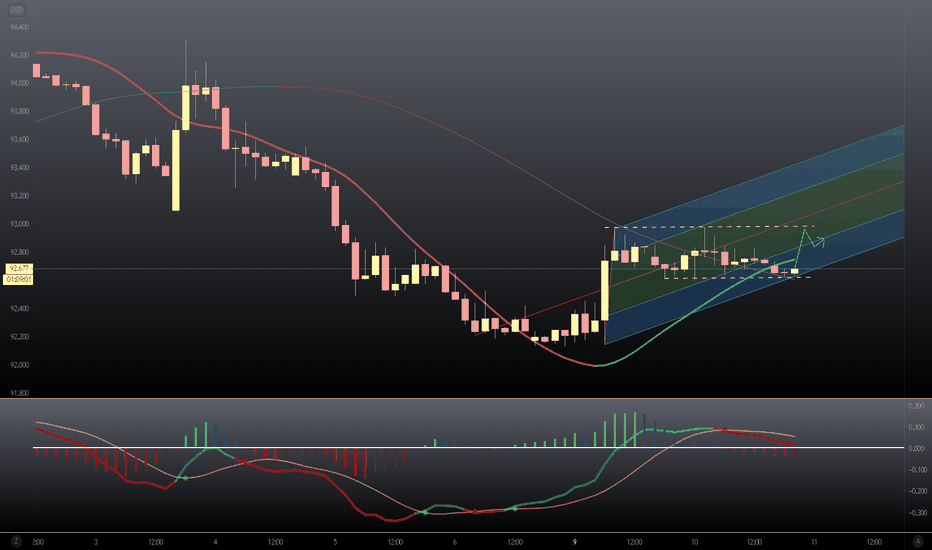Click the 94,200 price axis label
This screenshot has height=550, width=932.
pyautogui.click(x=19, y=55)
